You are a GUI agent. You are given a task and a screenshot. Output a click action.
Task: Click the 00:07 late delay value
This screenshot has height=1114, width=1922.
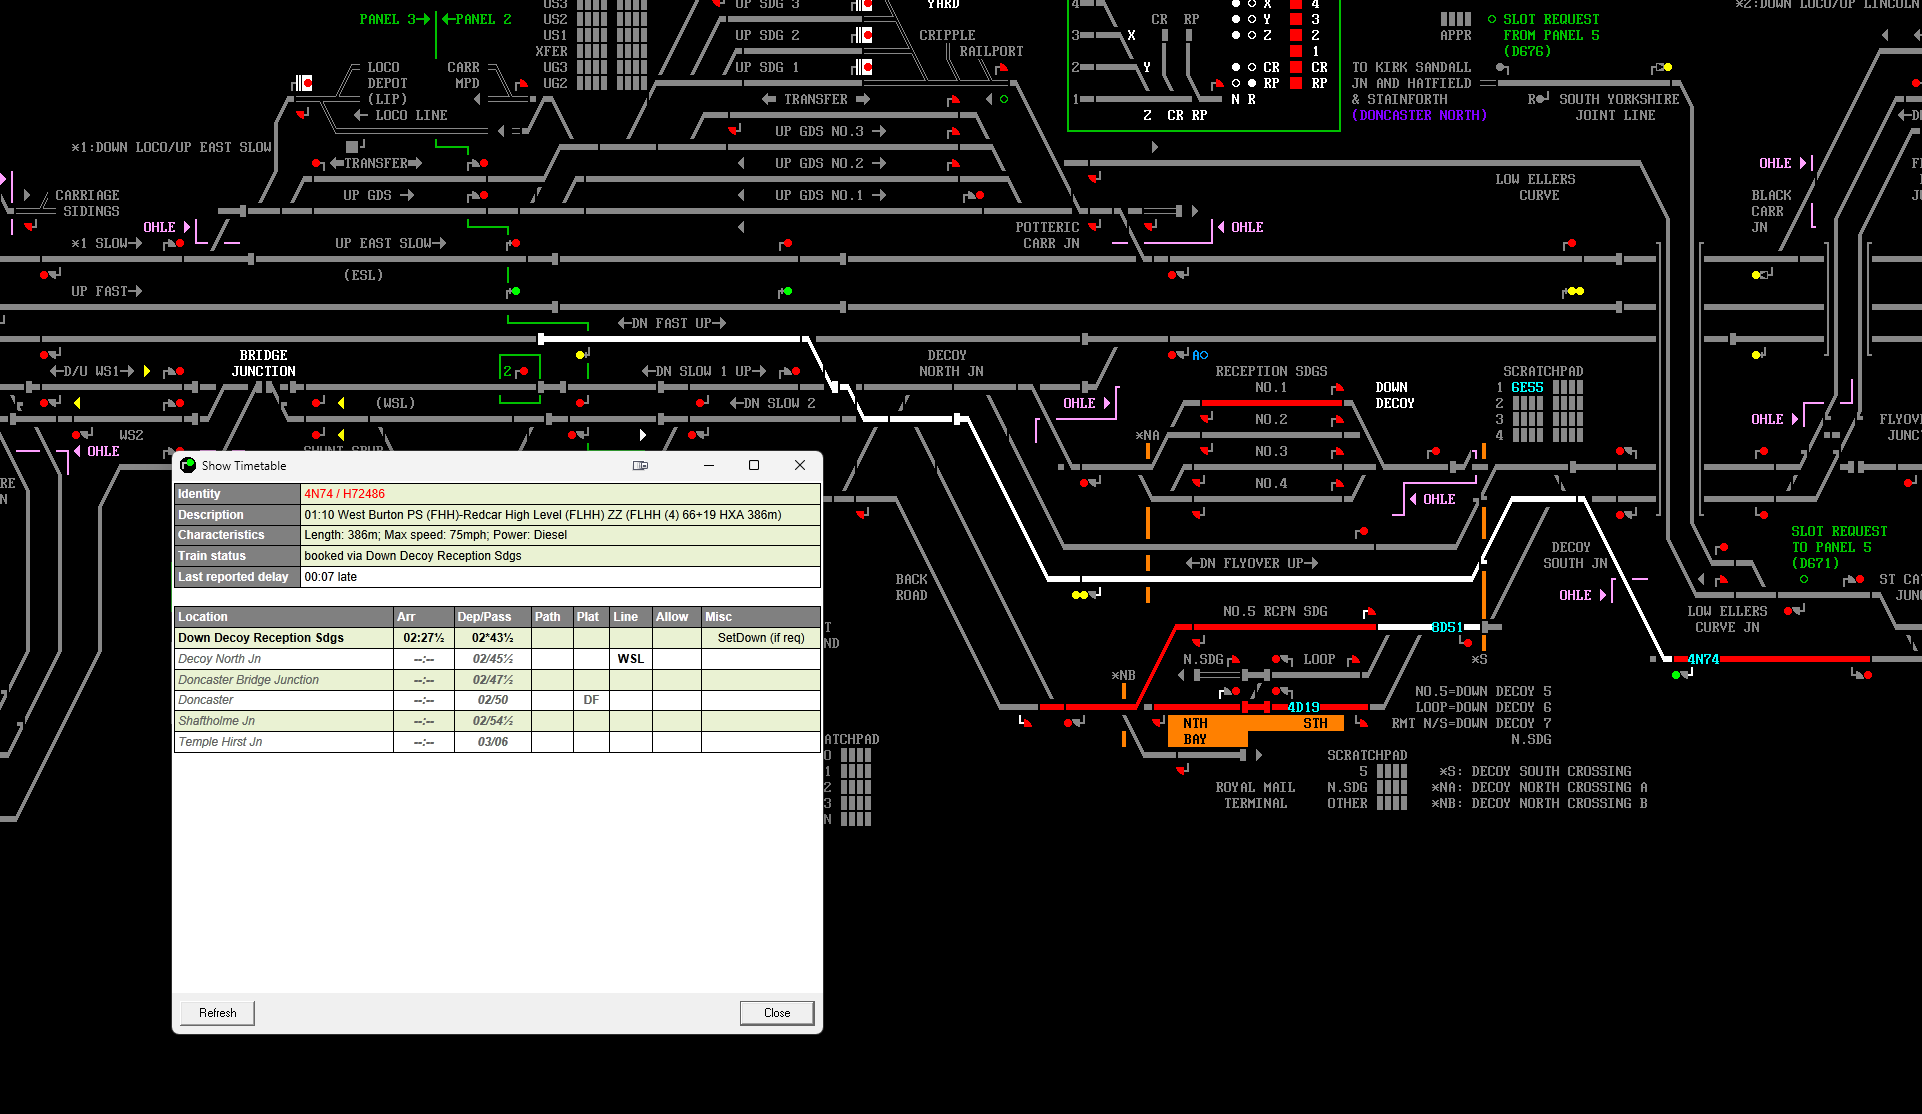[x=331, y=577]
